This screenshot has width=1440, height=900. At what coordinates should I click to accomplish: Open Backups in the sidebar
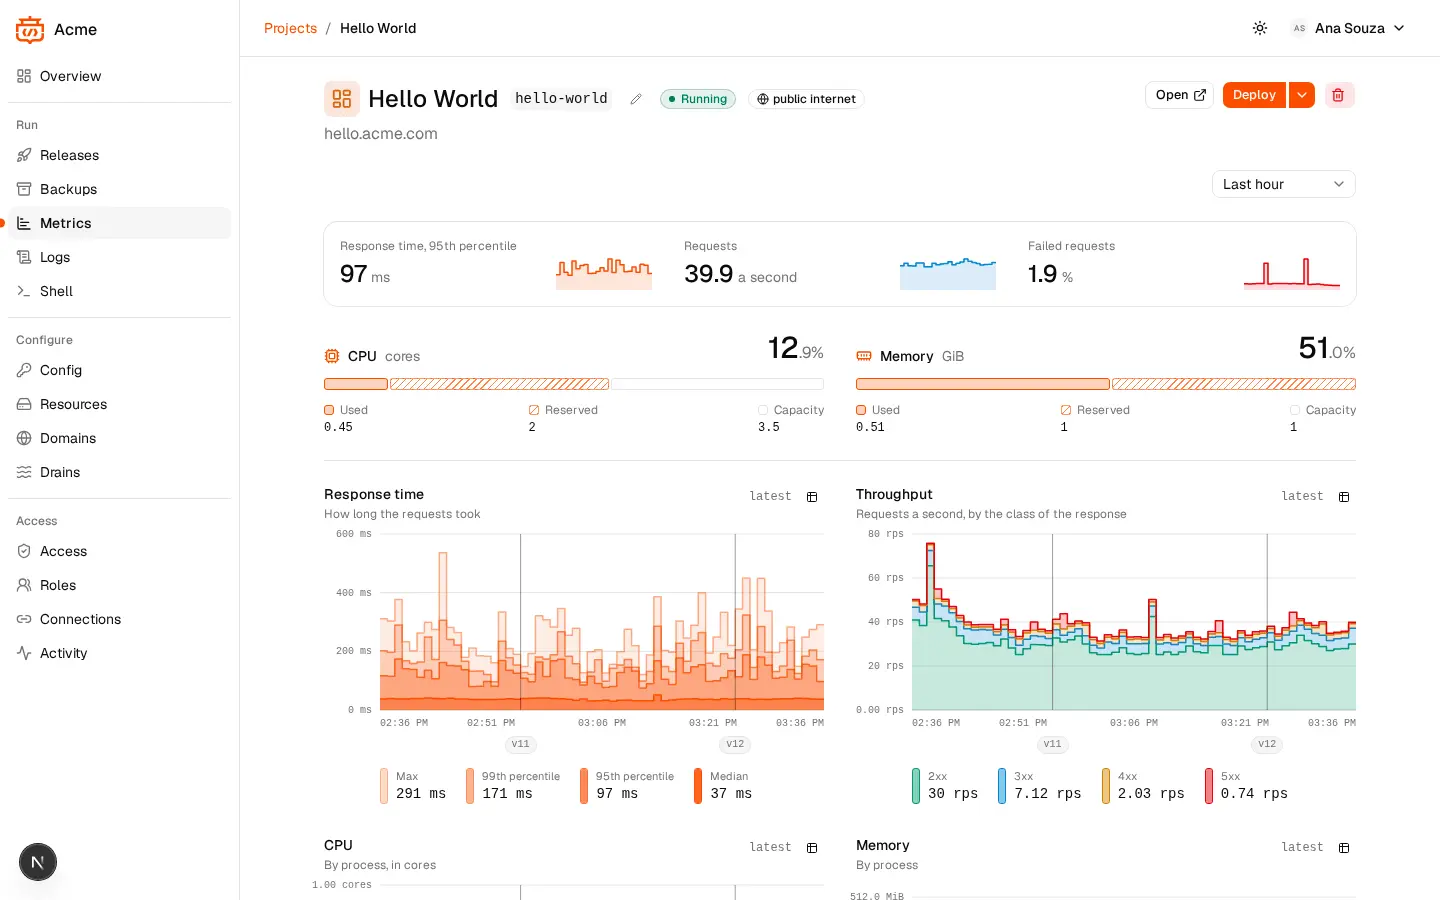pyautogui.click(x=120, y=189)
